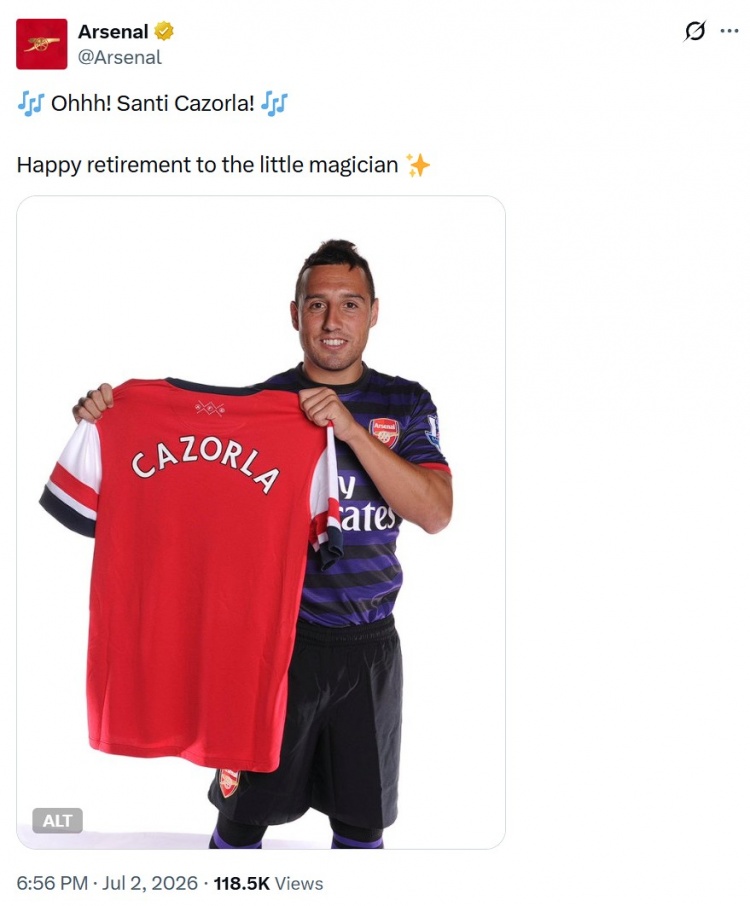Viewport: 750px width, 906px height.
Task: Click the Arsenal crest on purple jersey
Action: (x=384, y=433)
